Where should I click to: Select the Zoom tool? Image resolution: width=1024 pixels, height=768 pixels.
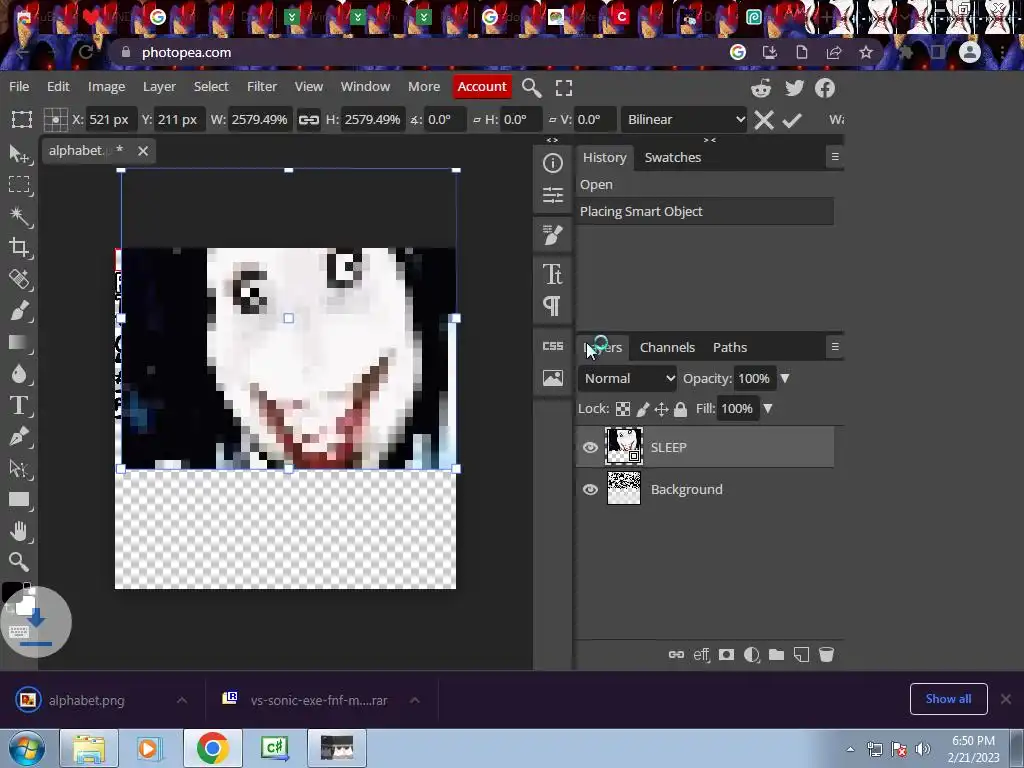pos(19,562)
